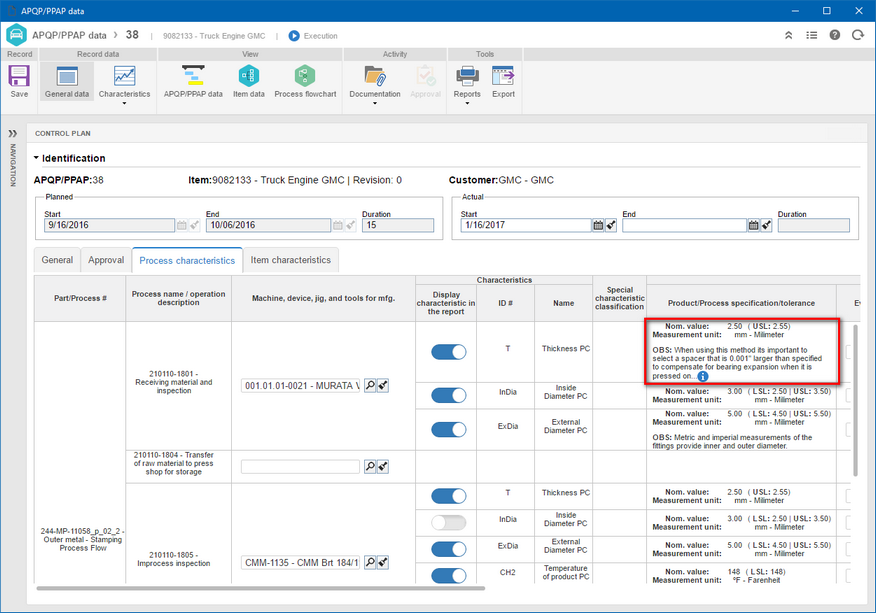The width and height of the screenshot is (876, 613).
Task: Clear the MURATA machine field
Action: coord(383,386)
